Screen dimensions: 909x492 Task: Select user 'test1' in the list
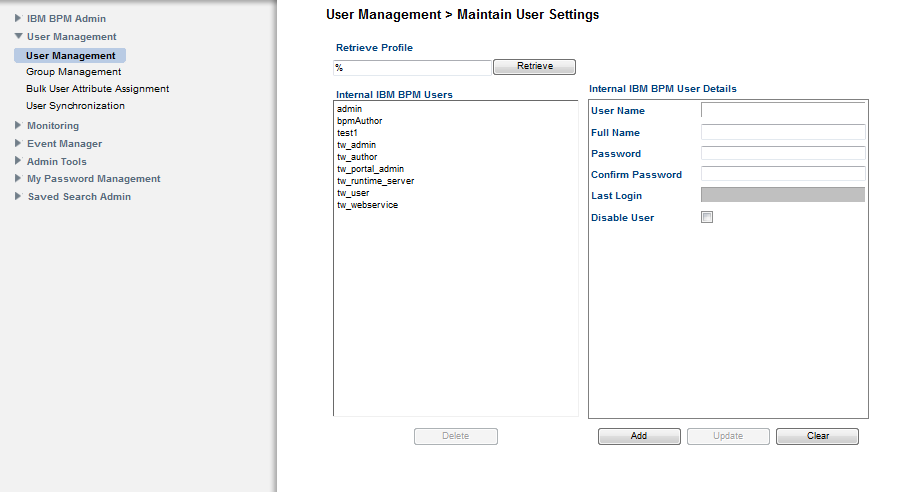pos(347,133)
